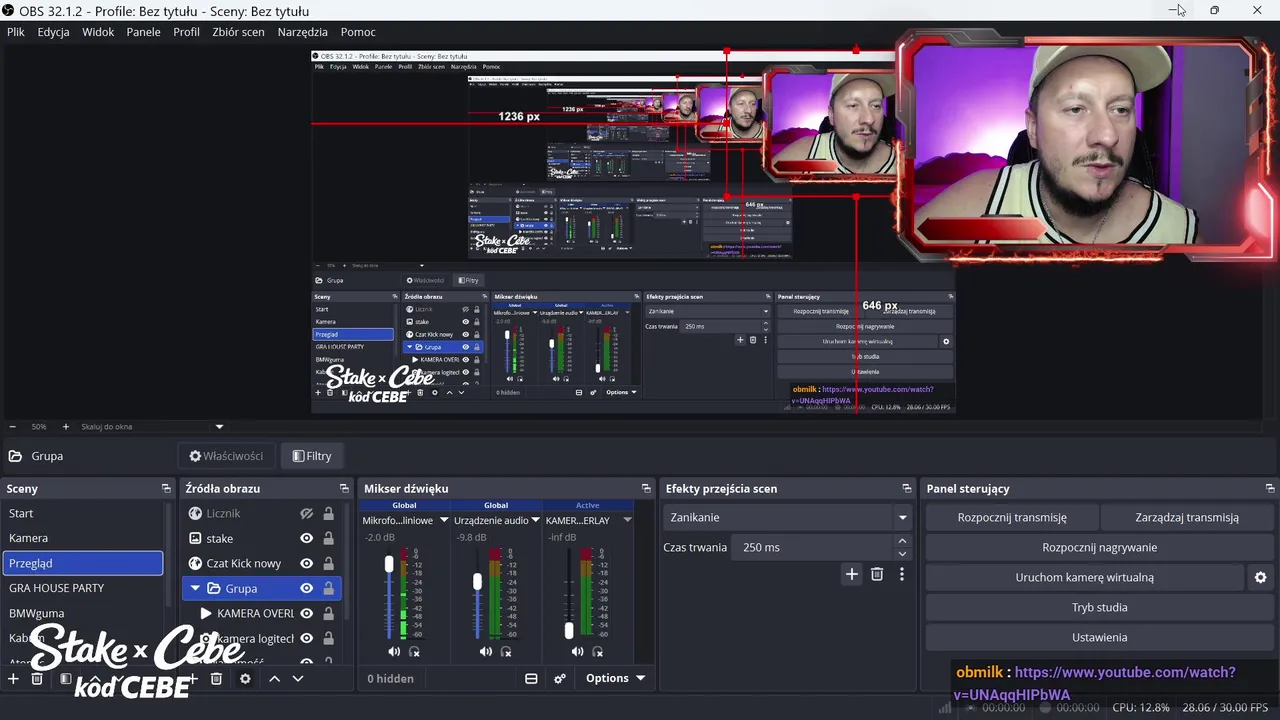Decrease Czas trwania with down arrow
This screenshot has height=720, width=1280.
[x=902, y=554]
